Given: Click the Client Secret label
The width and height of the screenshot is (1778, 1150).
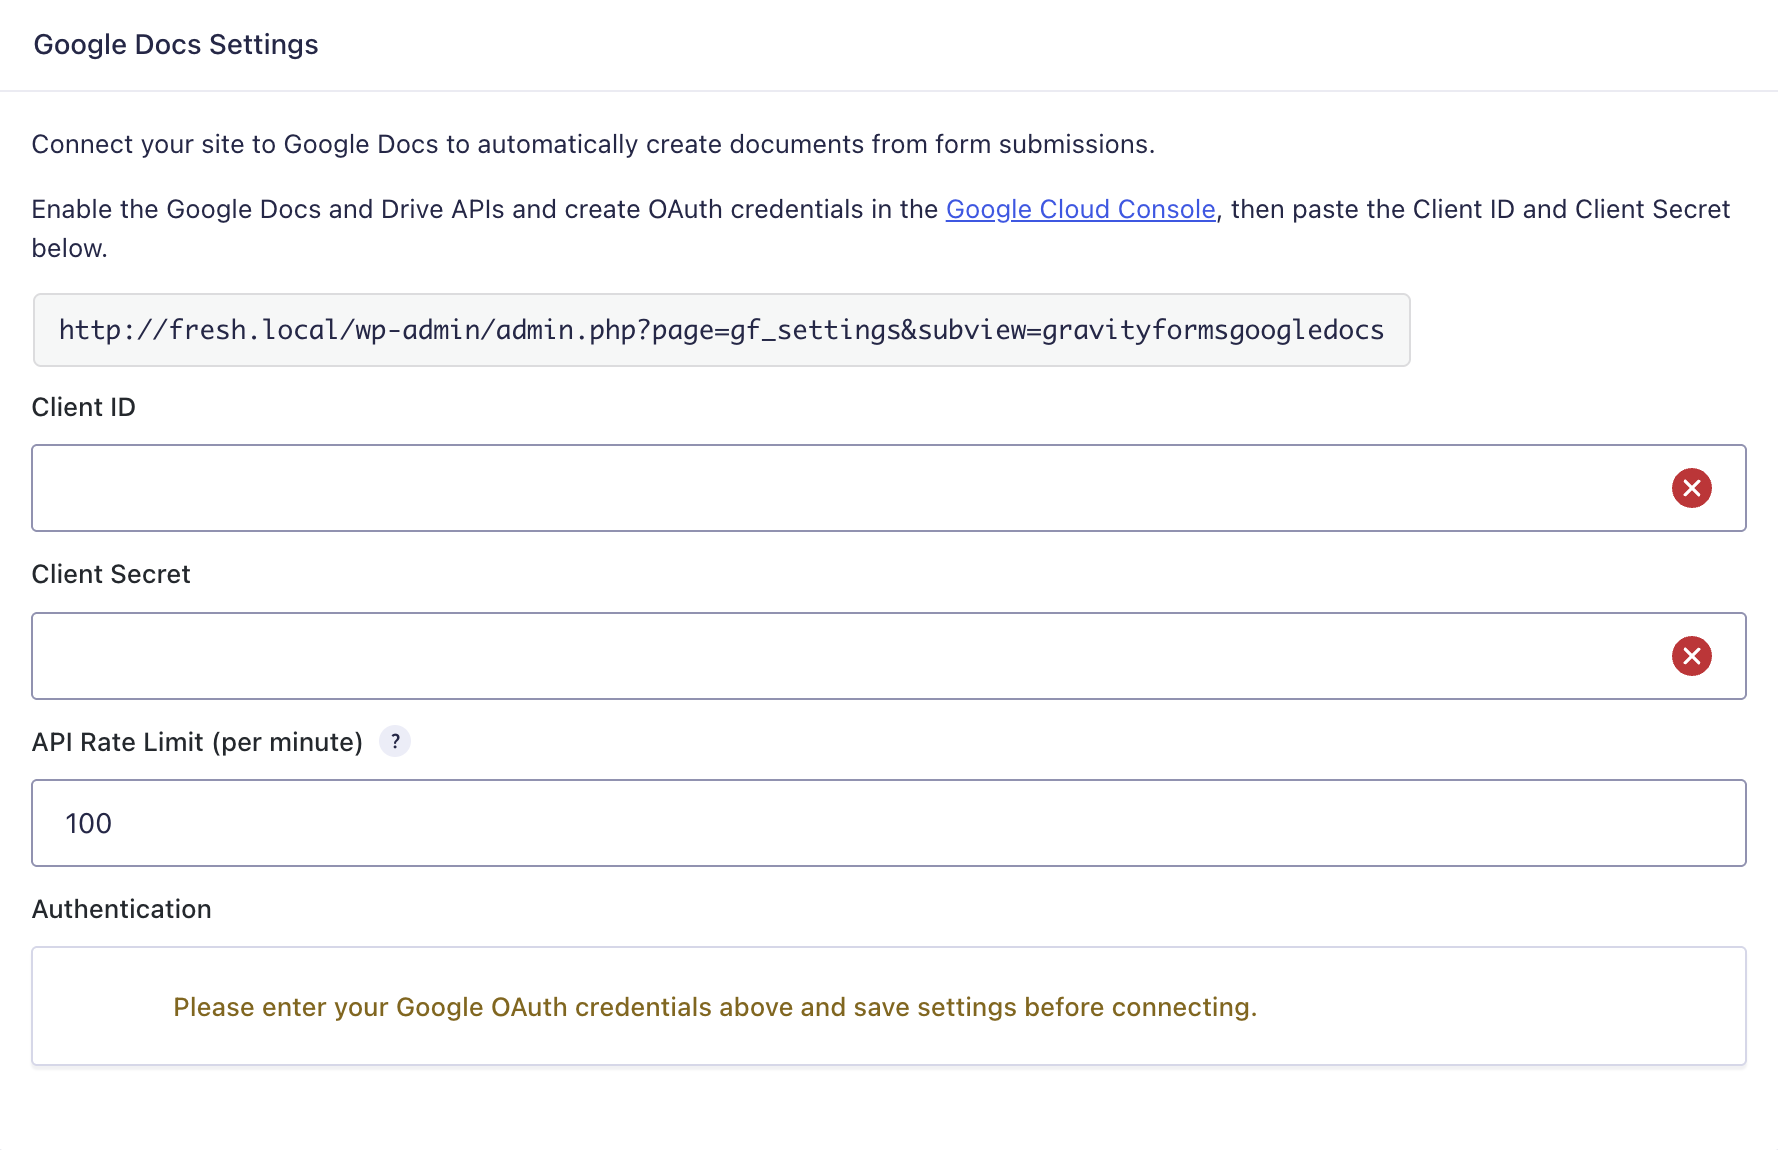Looking at the screenshot, I should coord(111,574).
